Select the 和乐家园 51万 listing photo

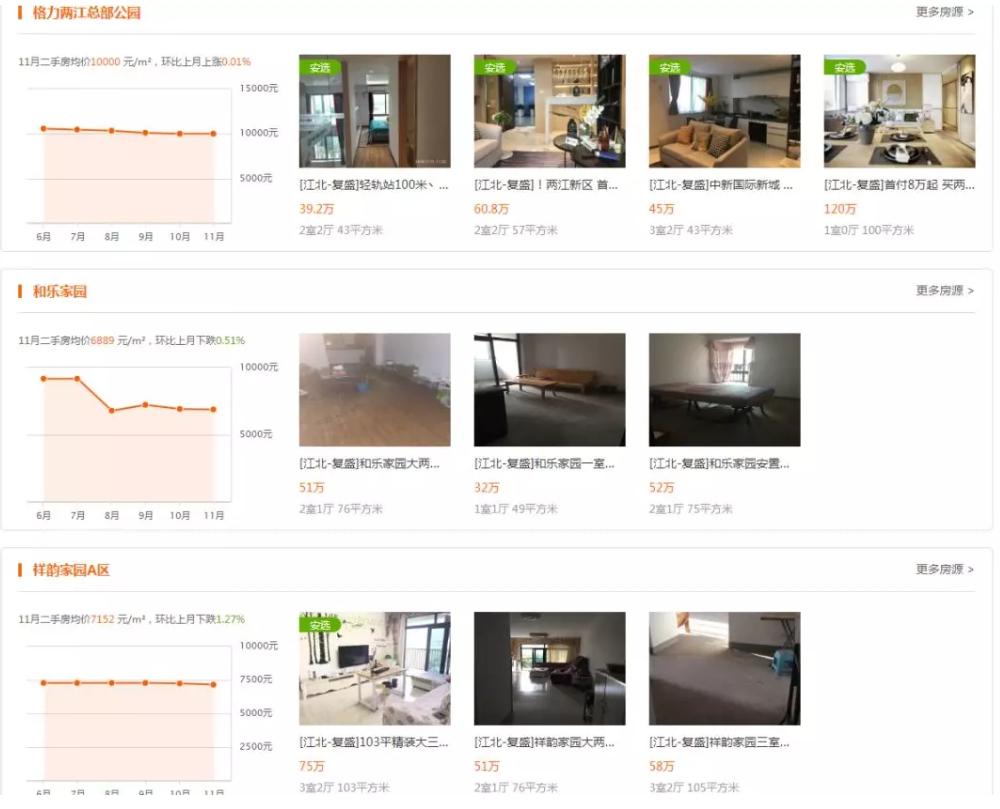pos(374,390)
